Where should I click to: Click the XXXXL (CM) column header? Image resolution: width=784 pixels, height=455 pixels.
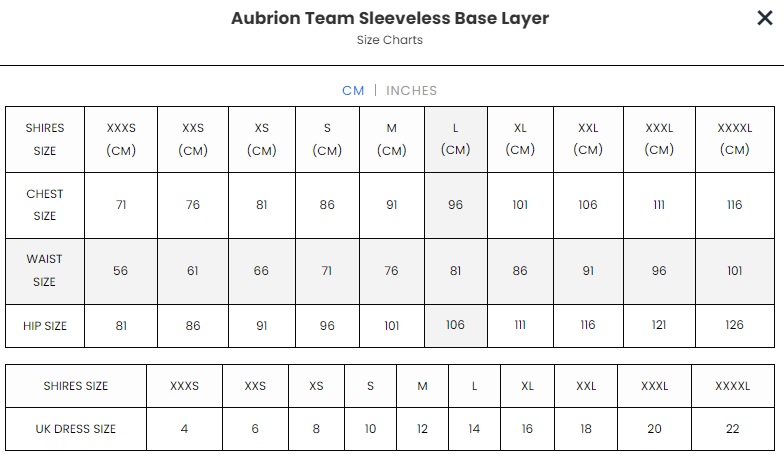click(x=734, y=139)
